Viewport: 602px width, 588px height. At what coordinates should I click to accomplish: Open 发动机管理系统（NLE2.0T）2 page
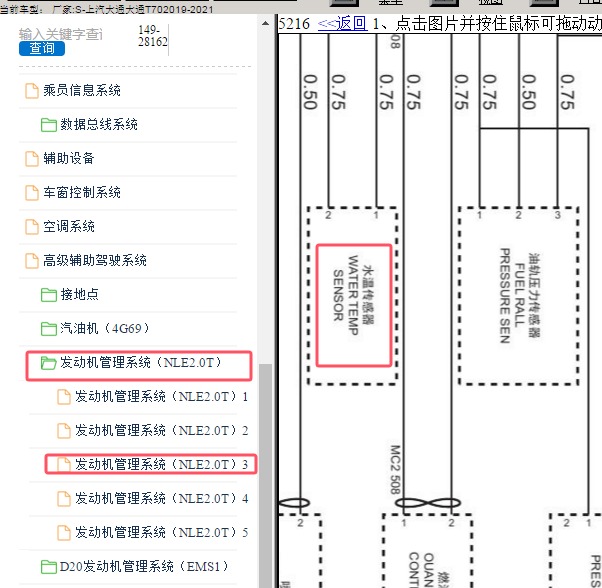pyautogui.click(x=162, y=430)
